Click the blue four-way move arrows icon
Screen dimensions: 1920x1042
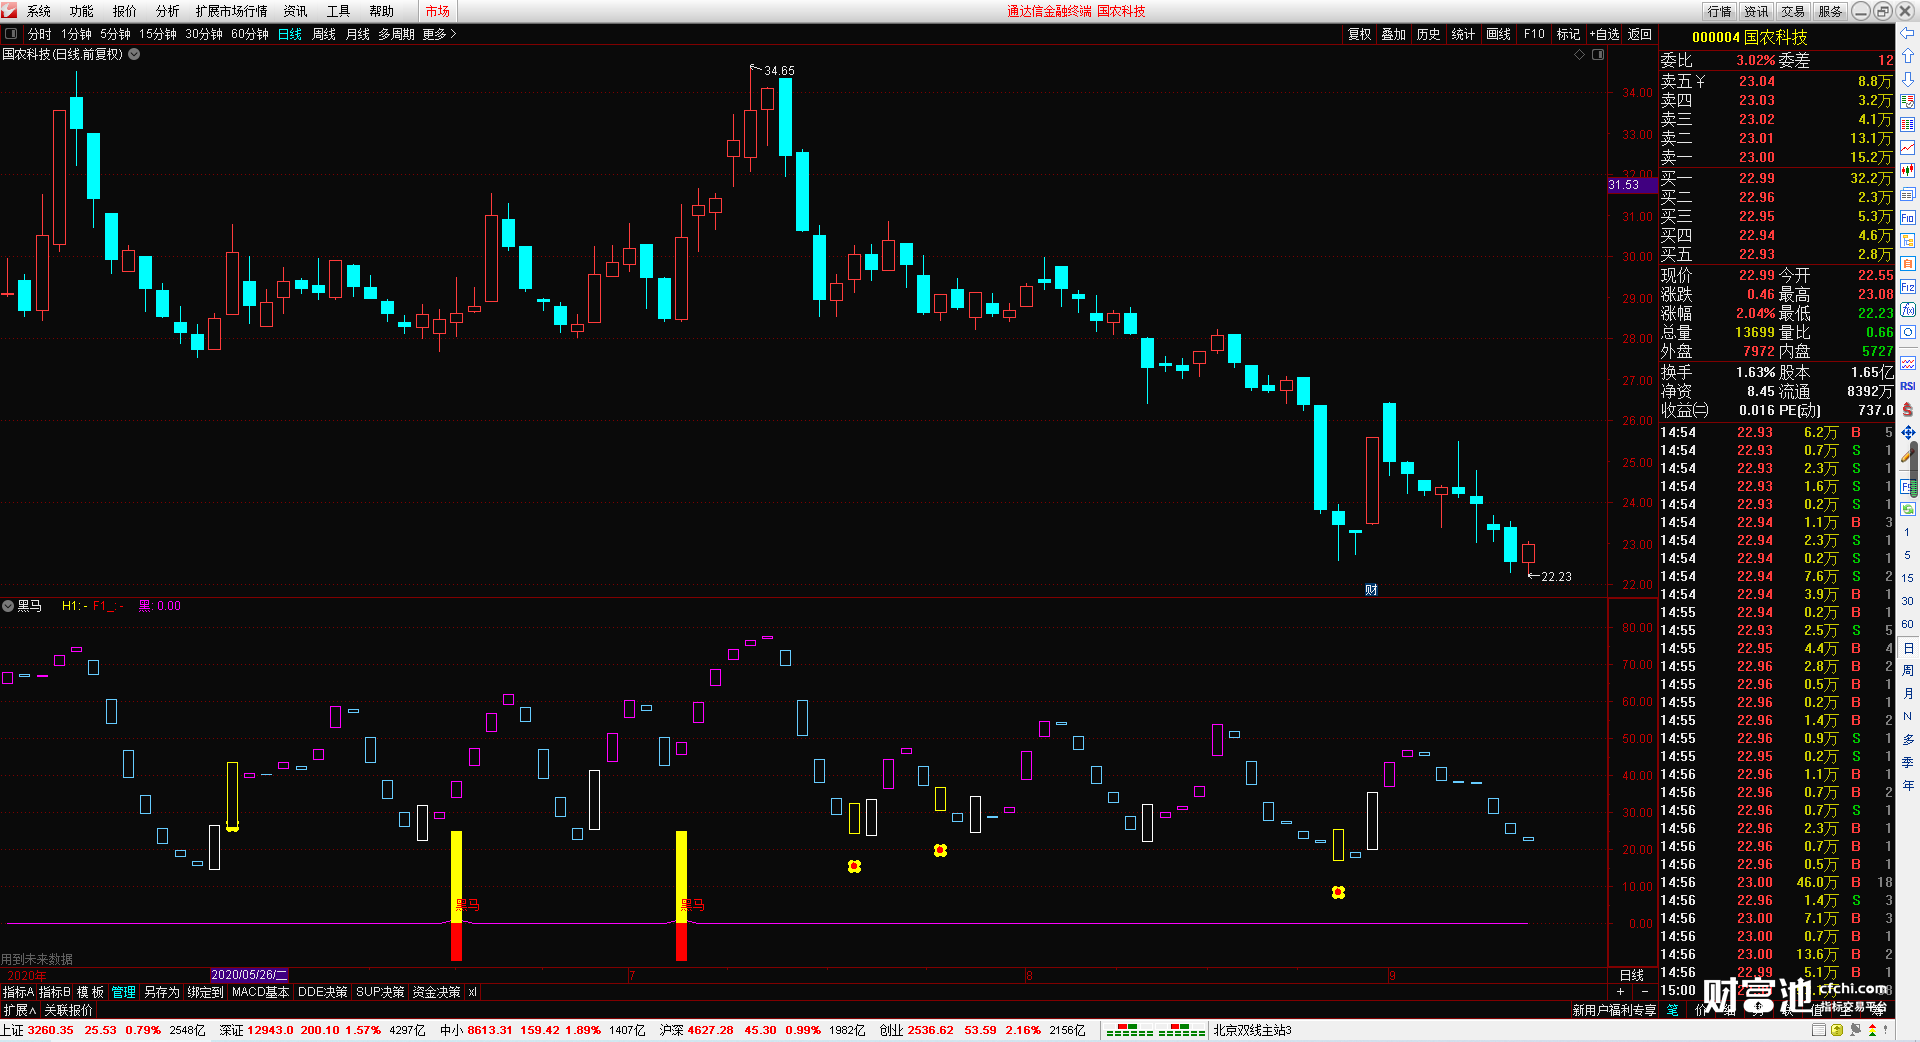(x=1908, y=432)
